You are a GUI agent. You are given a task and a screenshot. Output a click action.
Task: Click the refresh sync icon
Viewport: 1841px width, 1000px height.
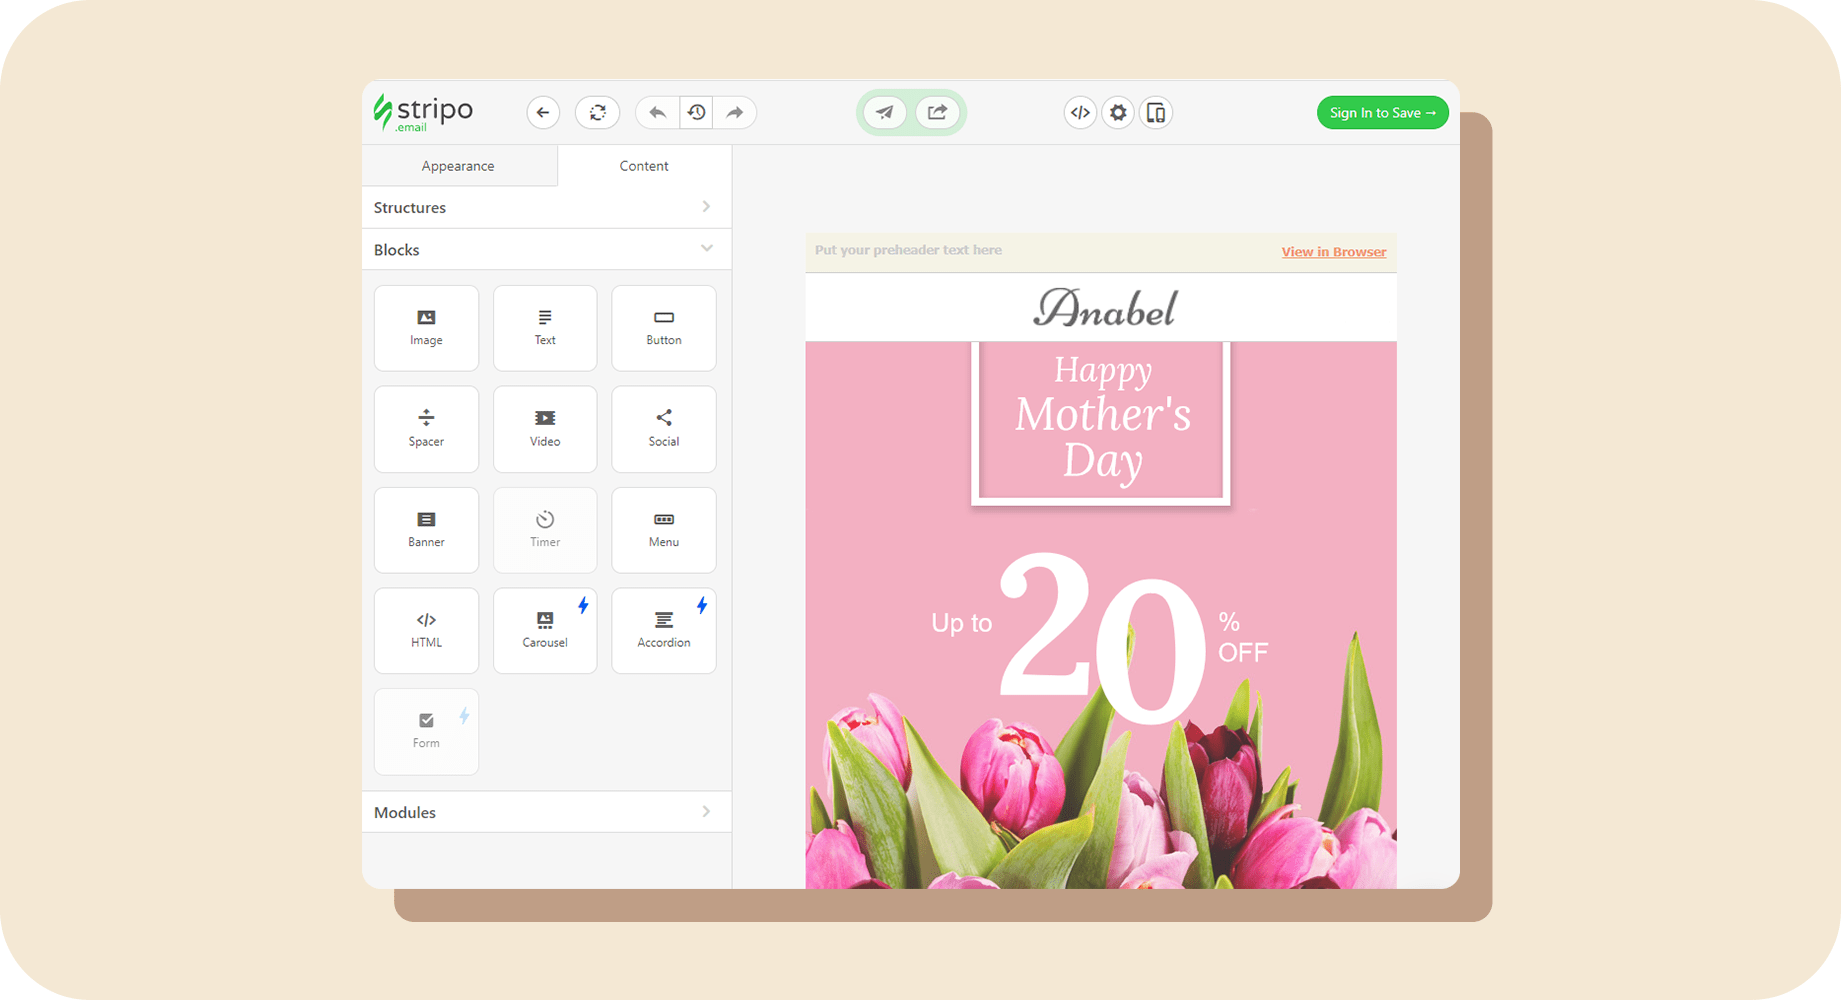[x=597, y=113]
